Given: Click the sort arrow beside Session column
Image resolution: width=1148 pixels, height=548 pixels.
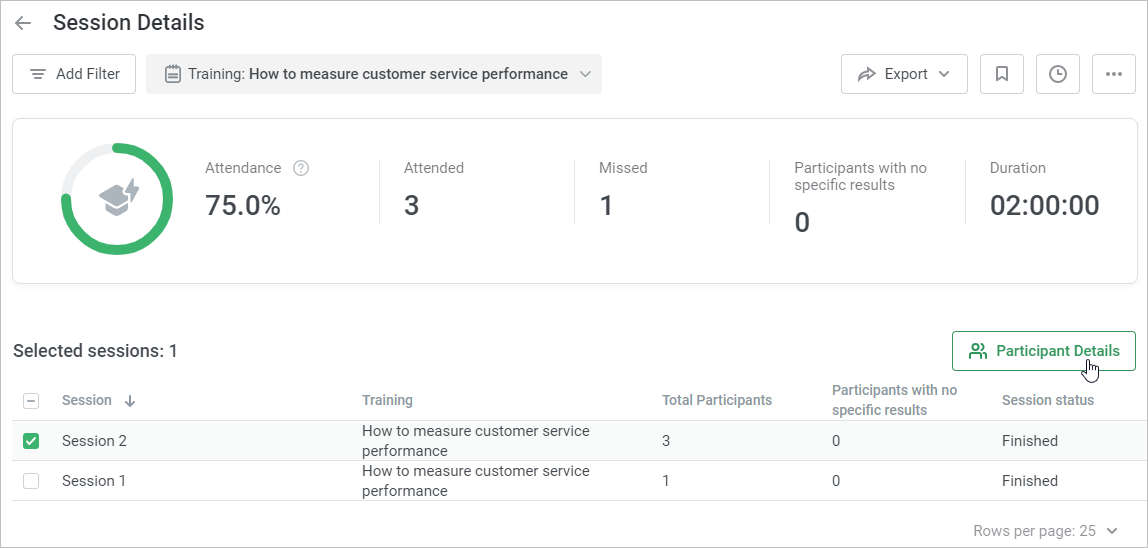Looking at the screenshot, I should coord(130,401).
